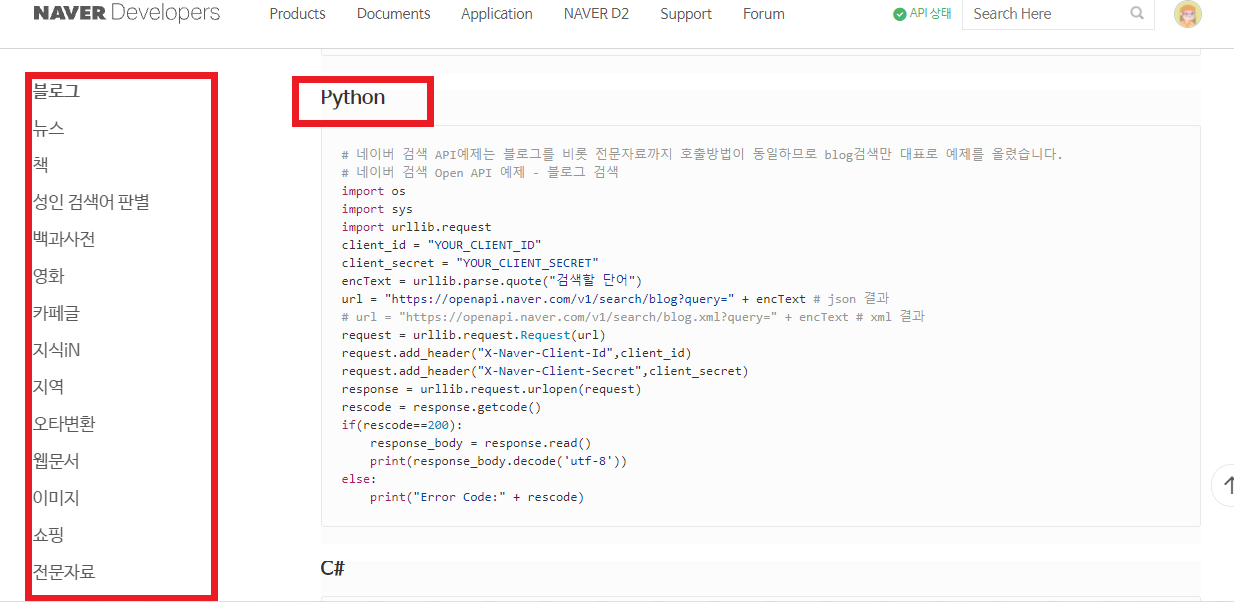Select 이미지 in the sidebar

pos(56,498)
